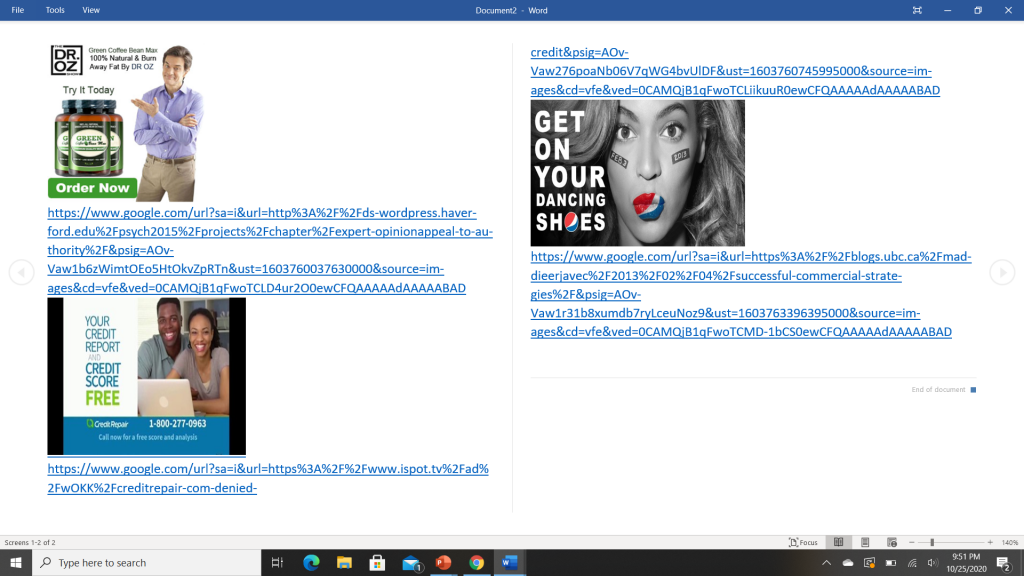Click the 'Type here to search' box
The width and height of the screenshot is (1024, 576).
pyautogui.click(x=146, y=563)
